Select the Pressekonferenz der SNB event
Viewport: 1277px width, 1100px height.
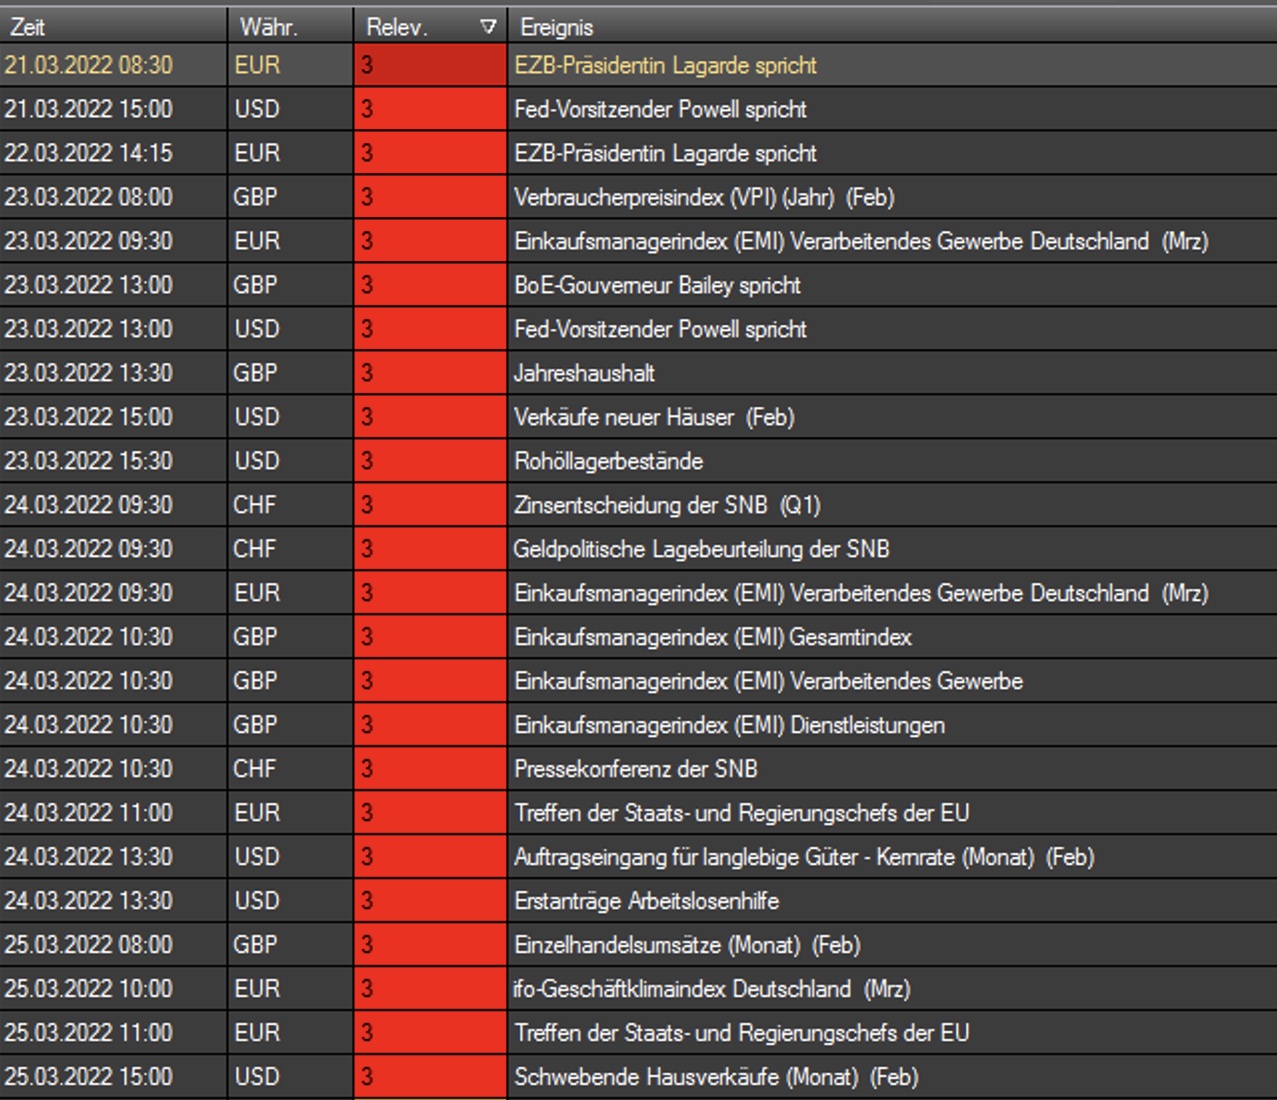coord(635,769)
